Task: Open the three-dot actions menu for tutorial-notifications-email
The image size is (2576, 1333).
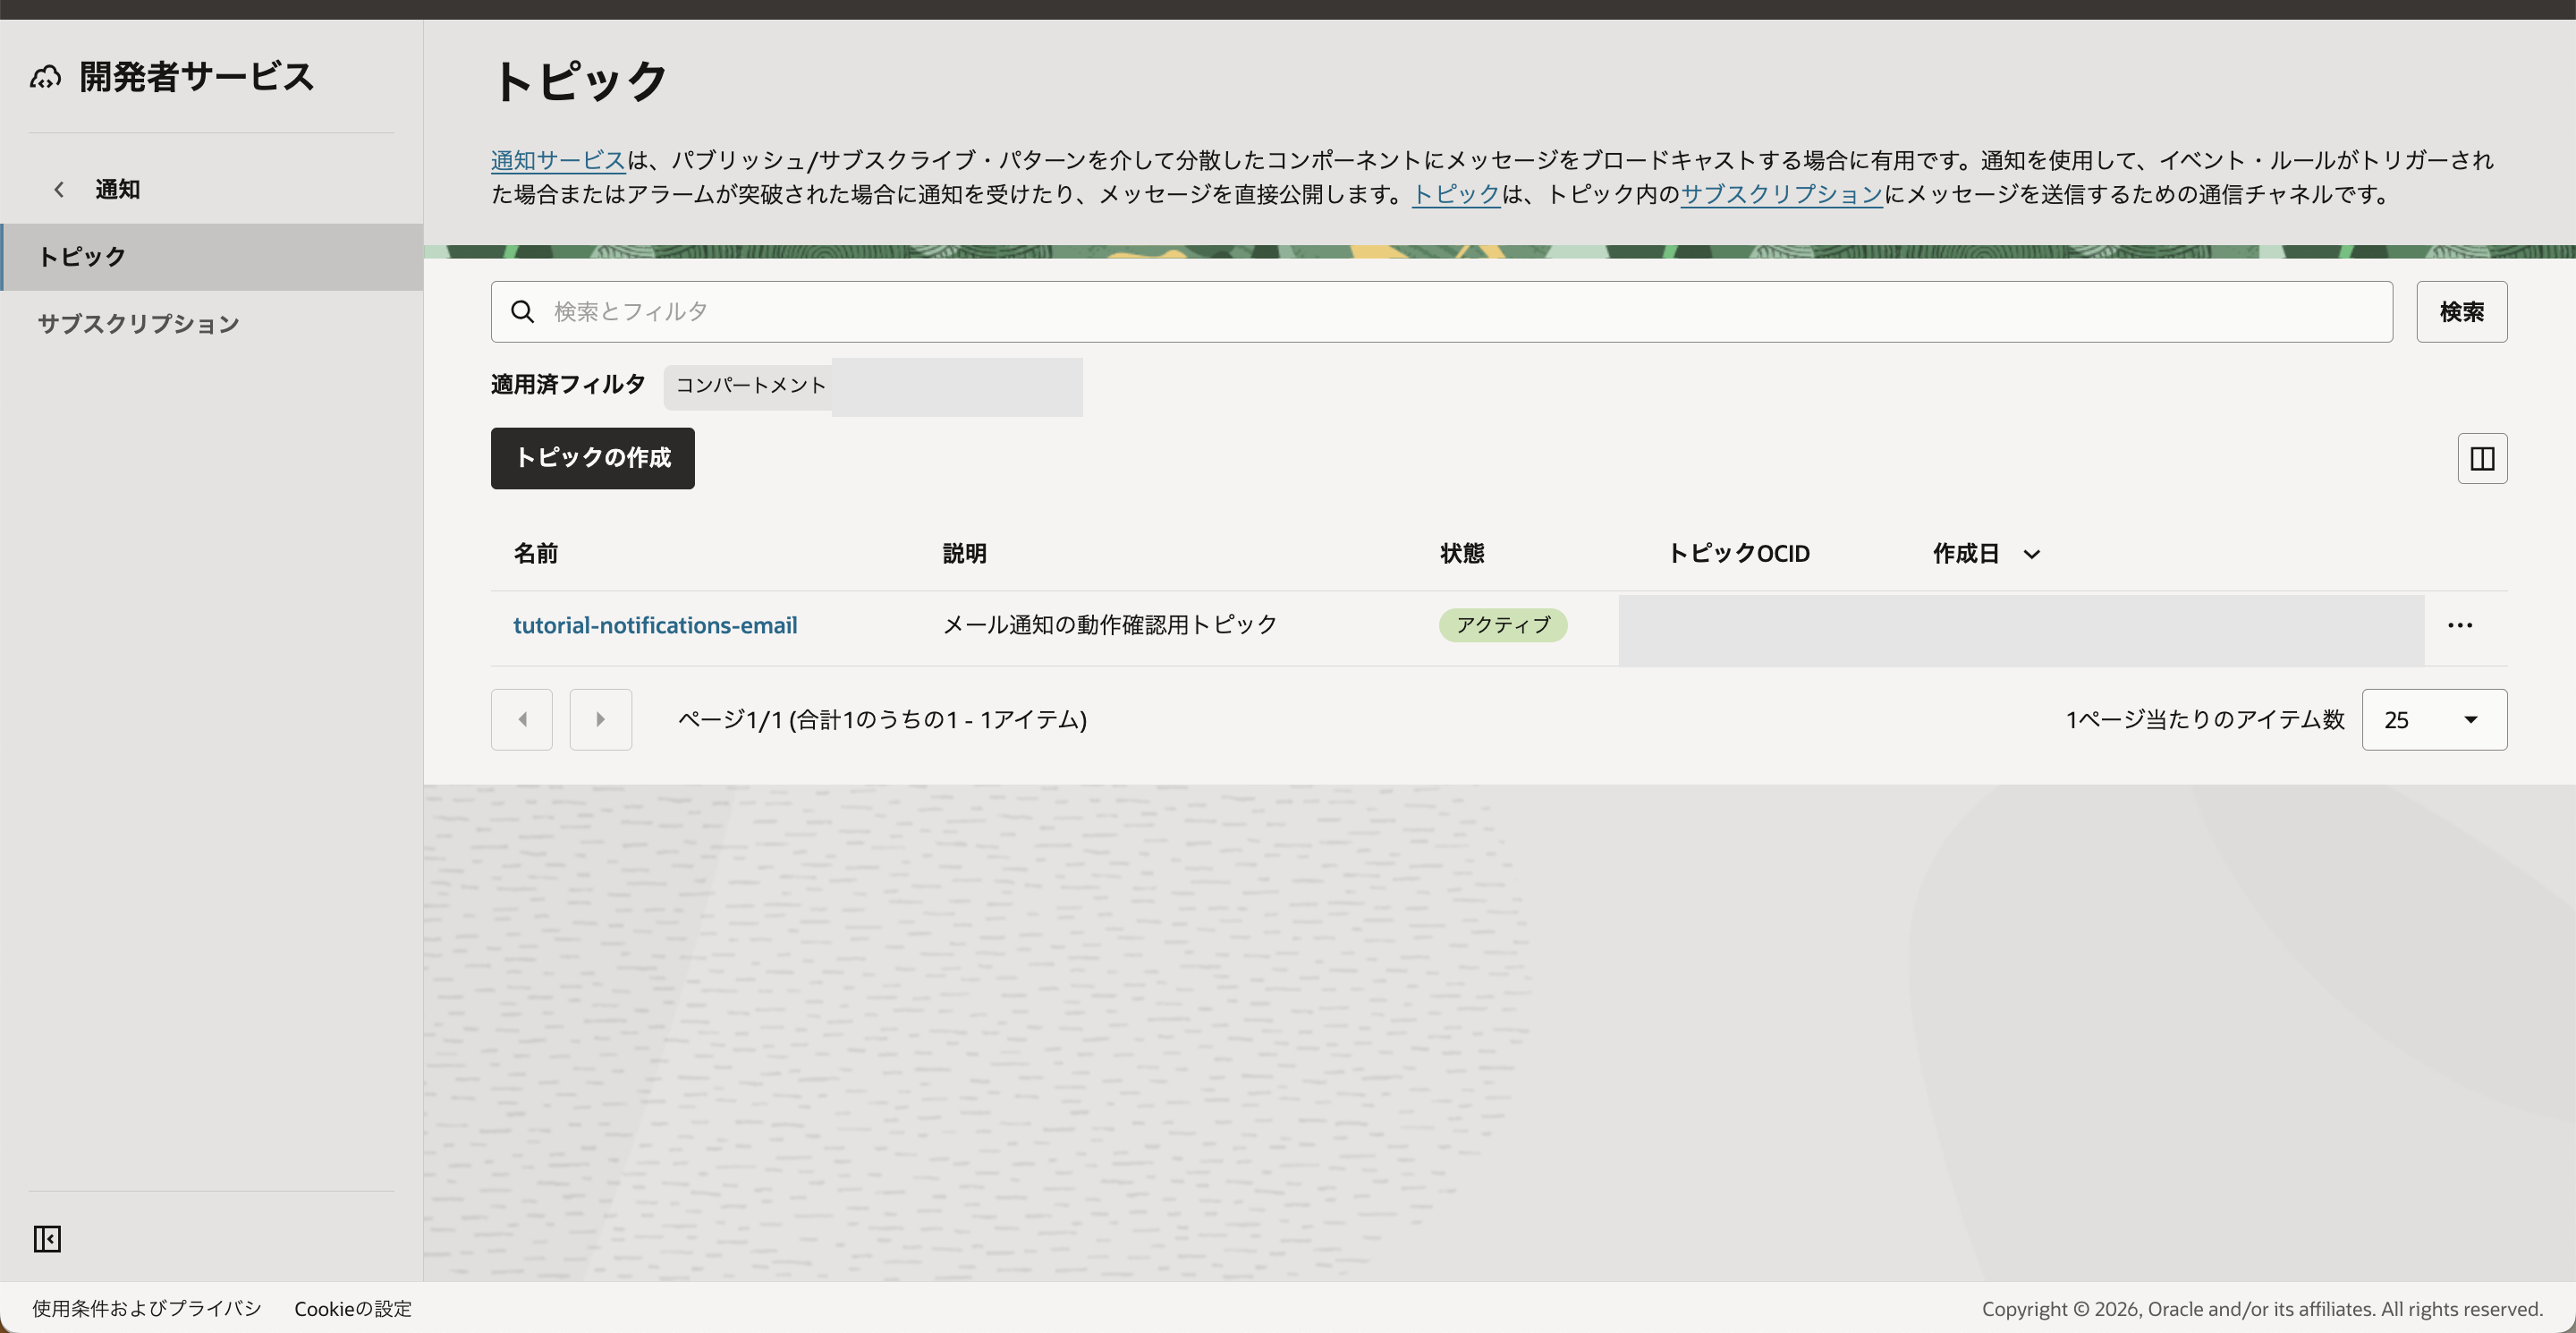Action: coord(2460,626)
